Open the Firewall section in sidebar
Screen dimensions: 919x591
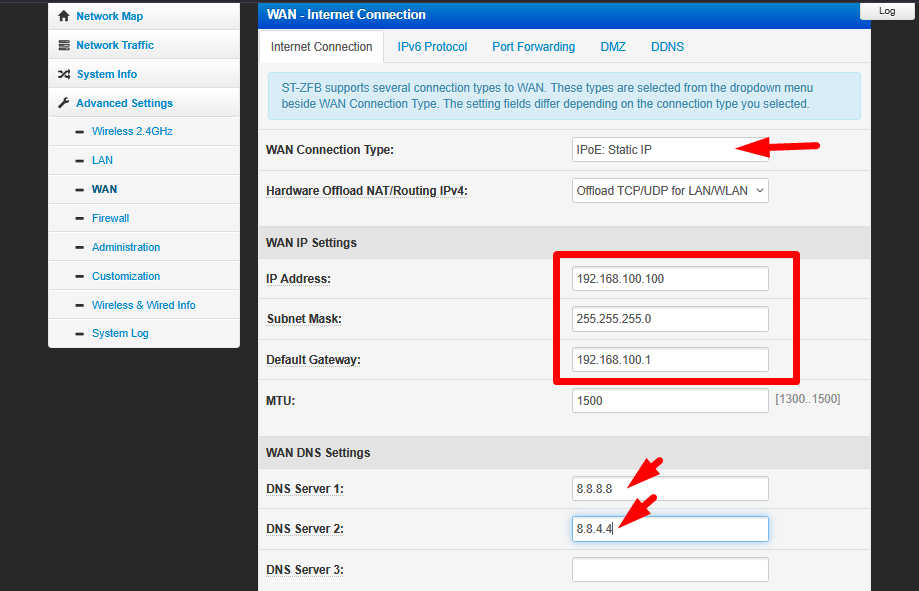click(110, 218)
